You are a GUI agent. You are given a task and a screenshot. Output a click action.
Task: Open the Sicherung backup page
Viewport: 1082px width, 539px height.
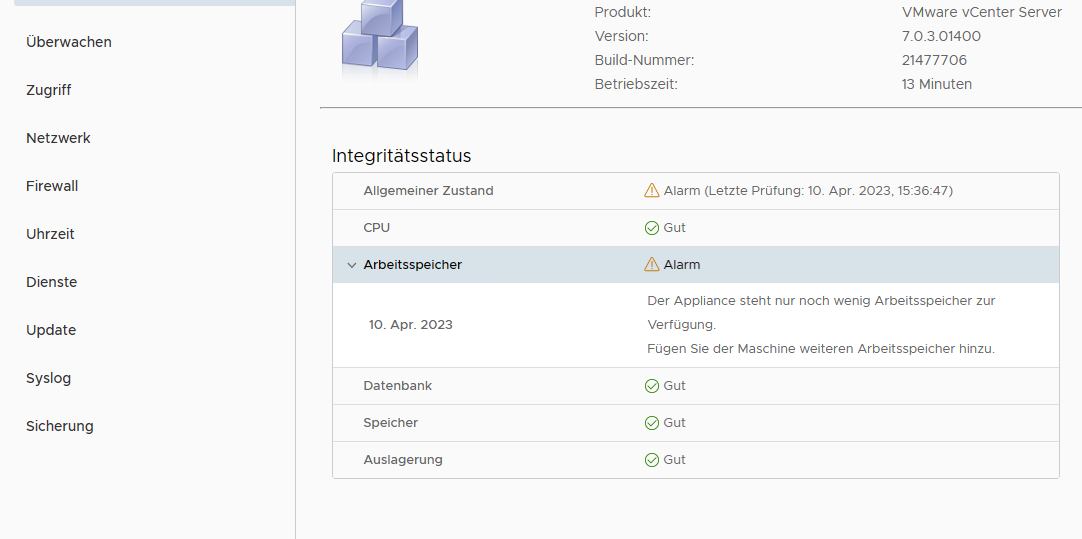(60, 426)
